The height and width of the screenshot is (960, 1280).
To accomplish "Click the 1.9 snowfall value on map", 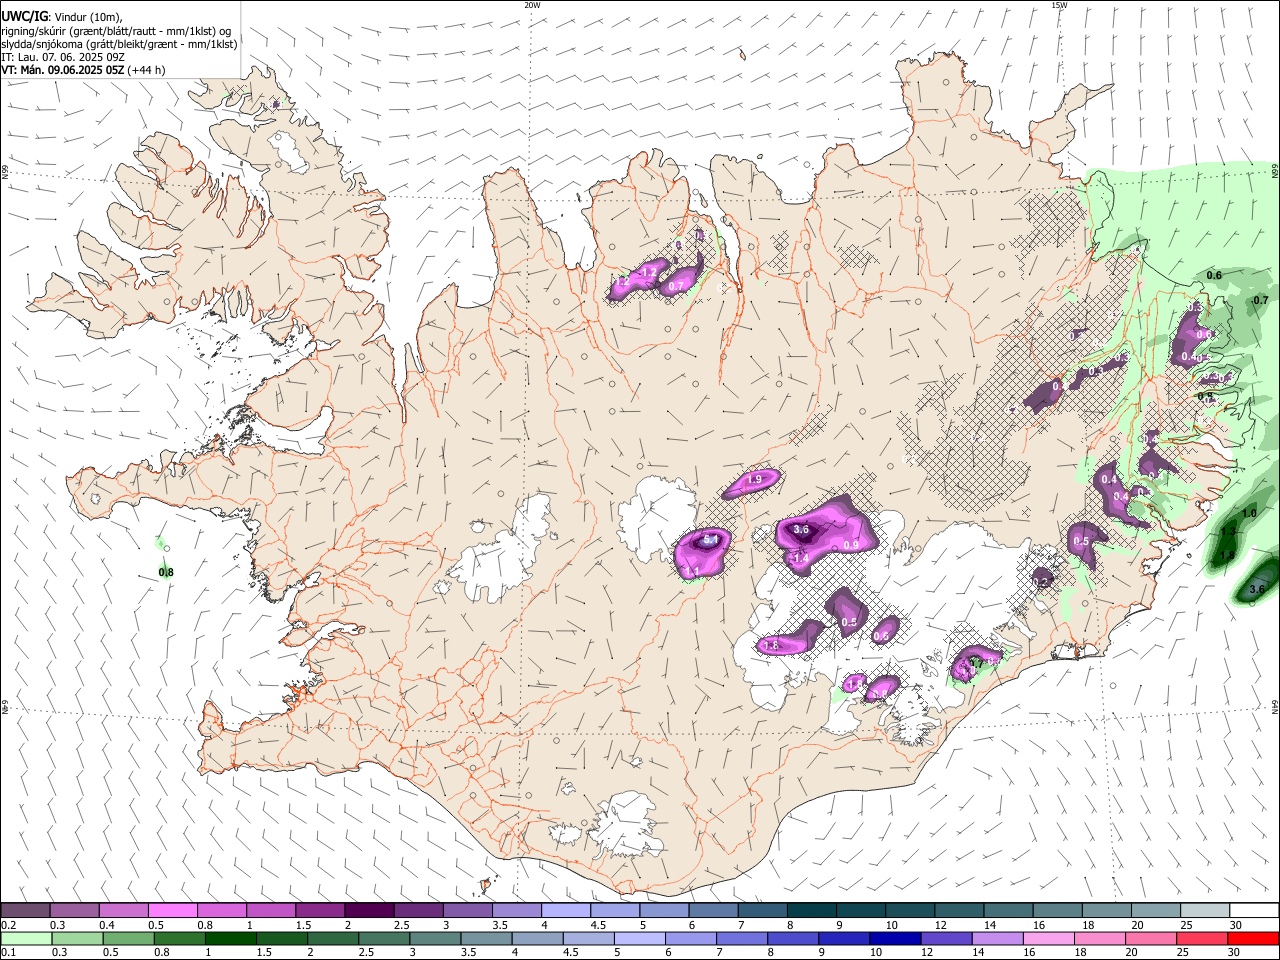I will pos(755,480).
